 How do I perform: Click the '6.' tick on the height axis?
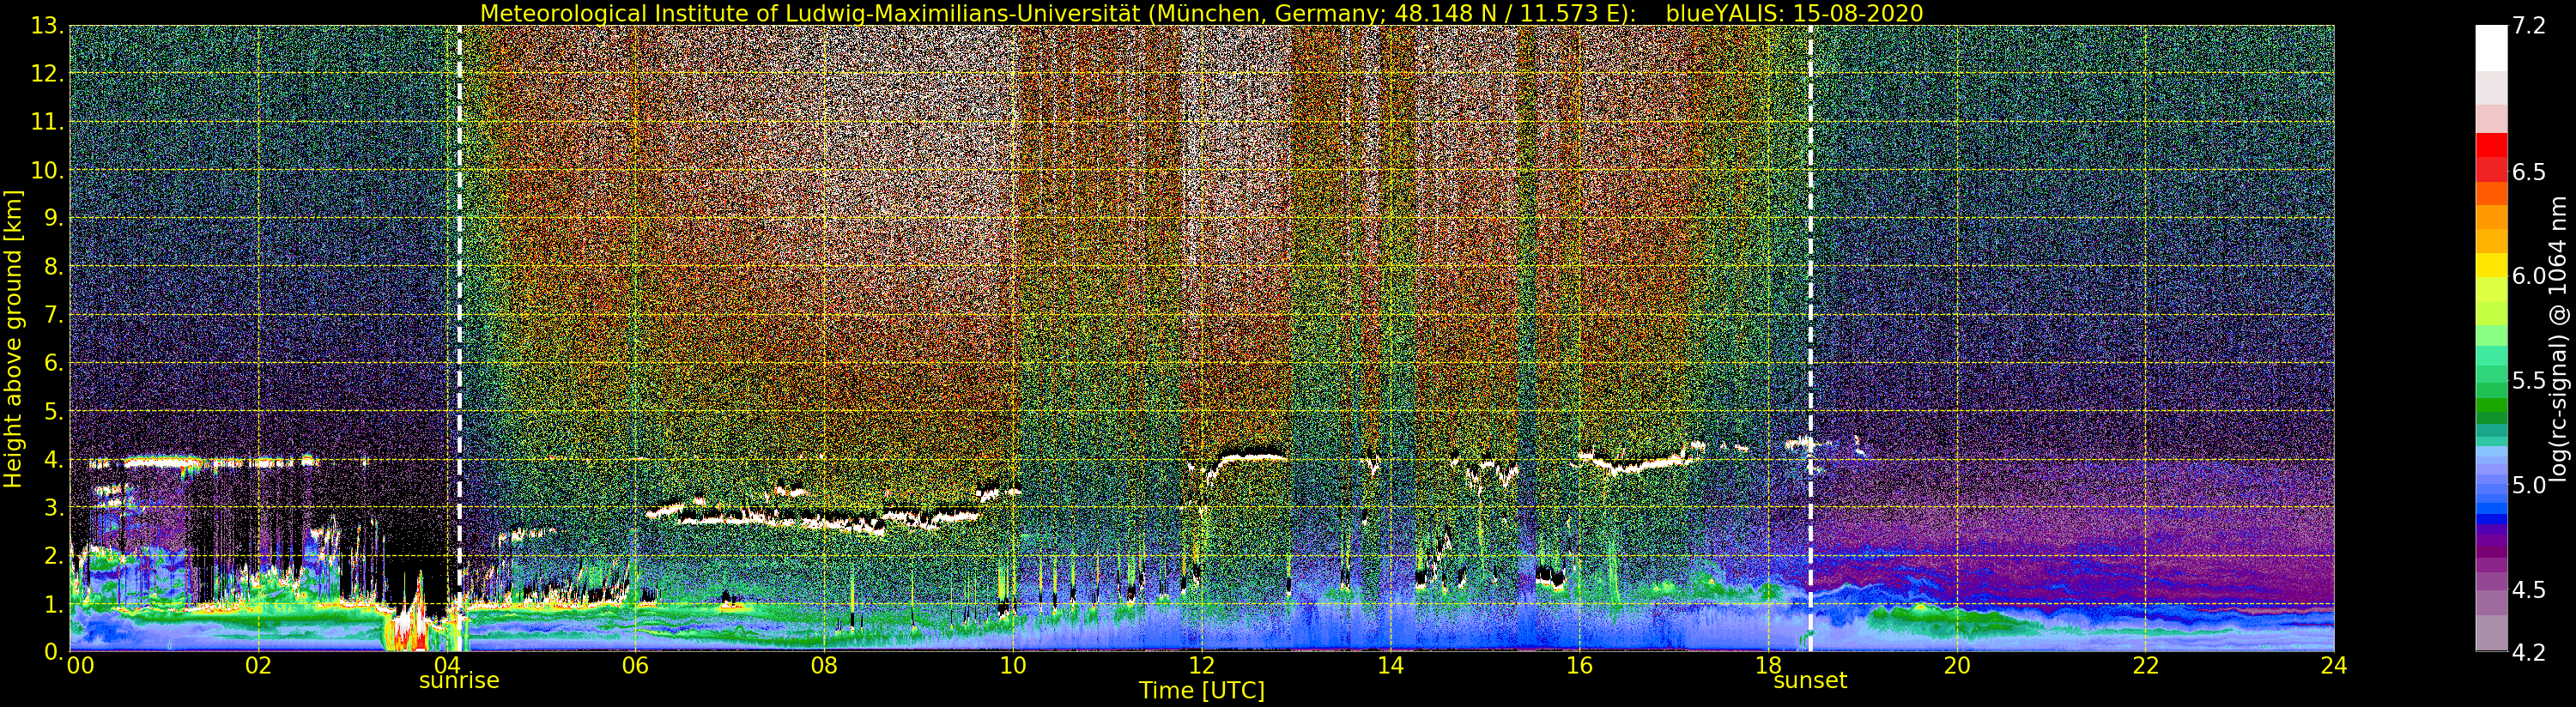pyautogui.click(x=54, y=363)
